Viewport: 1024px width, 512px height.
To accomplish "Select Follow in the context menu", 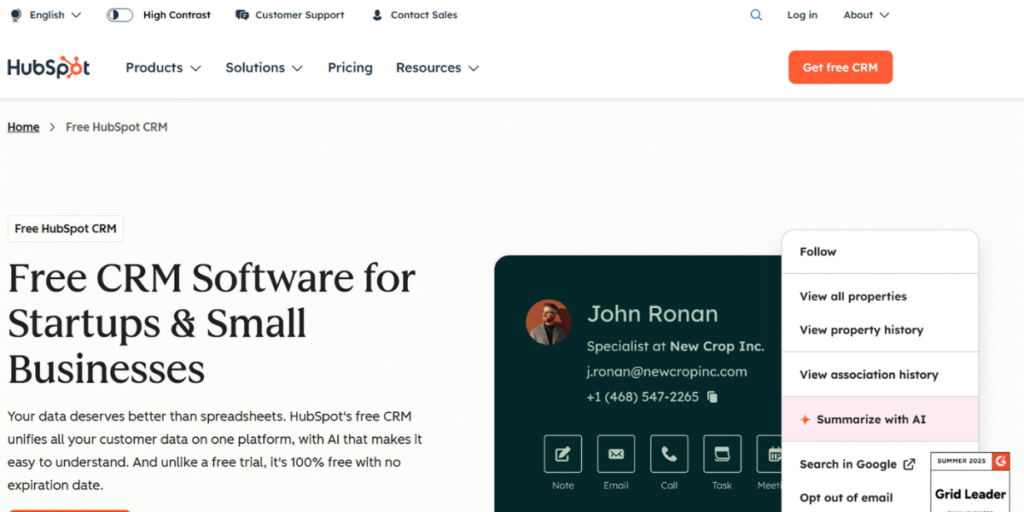I will [880, 252].
